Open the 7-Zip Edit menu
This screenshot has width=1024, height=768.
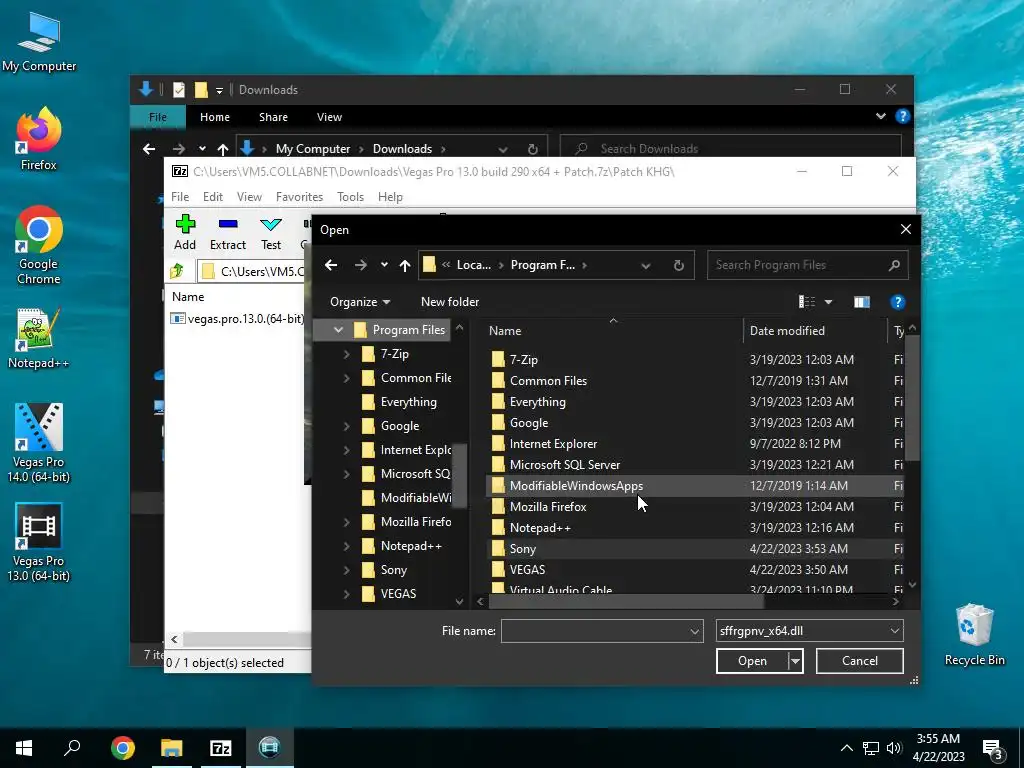(x=213, y=197)
